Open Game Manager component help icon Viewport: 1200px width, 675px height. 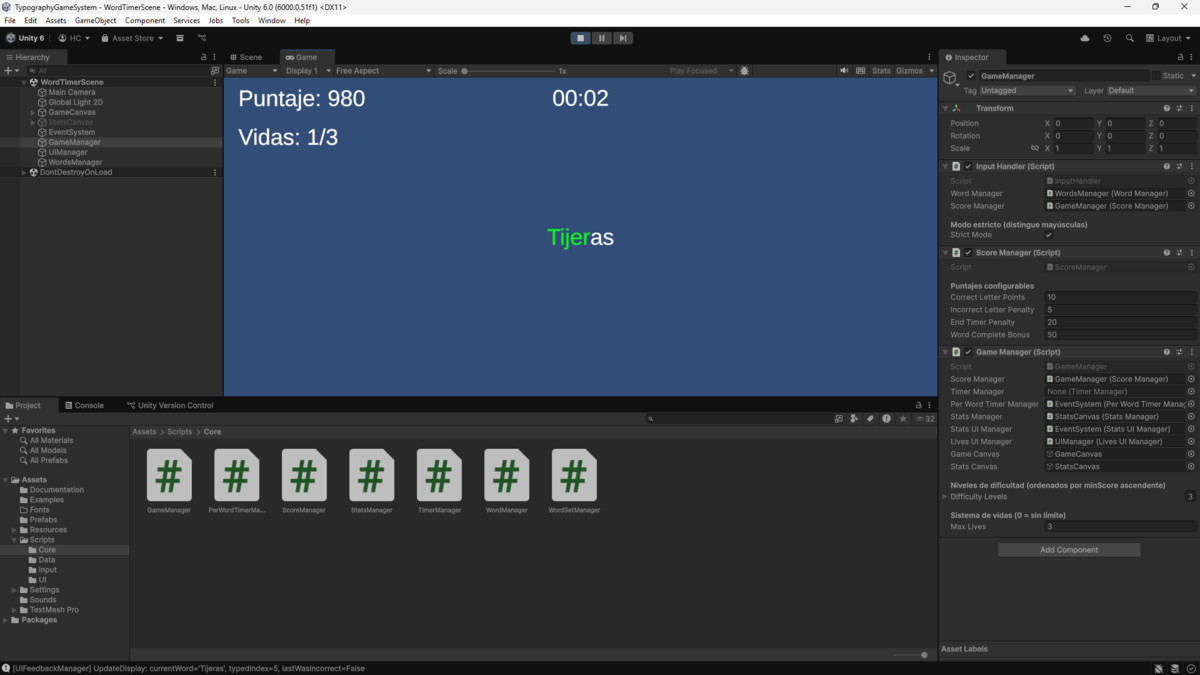coord(1166,352)
